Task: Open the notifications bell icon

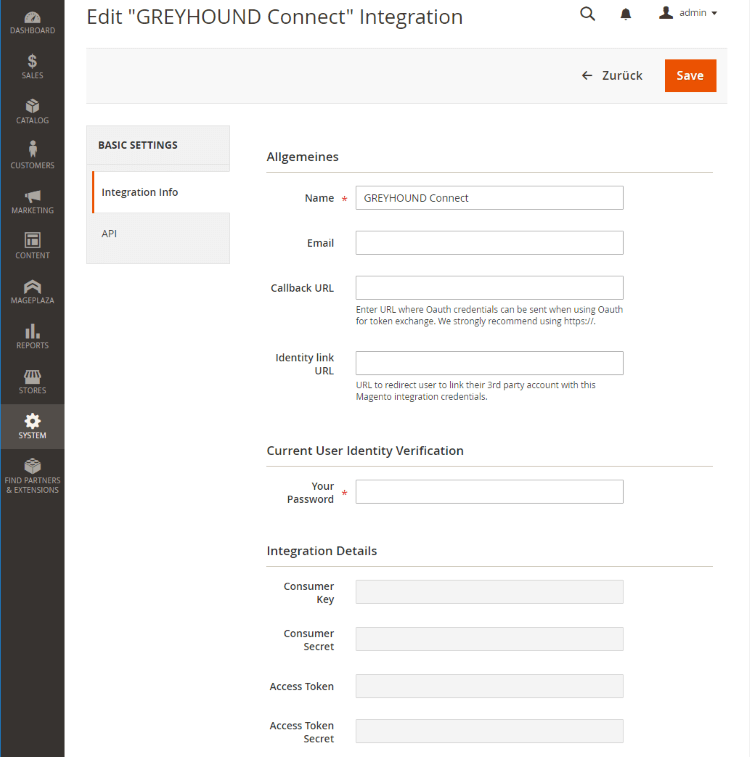Action: click(x=625, y=14)
